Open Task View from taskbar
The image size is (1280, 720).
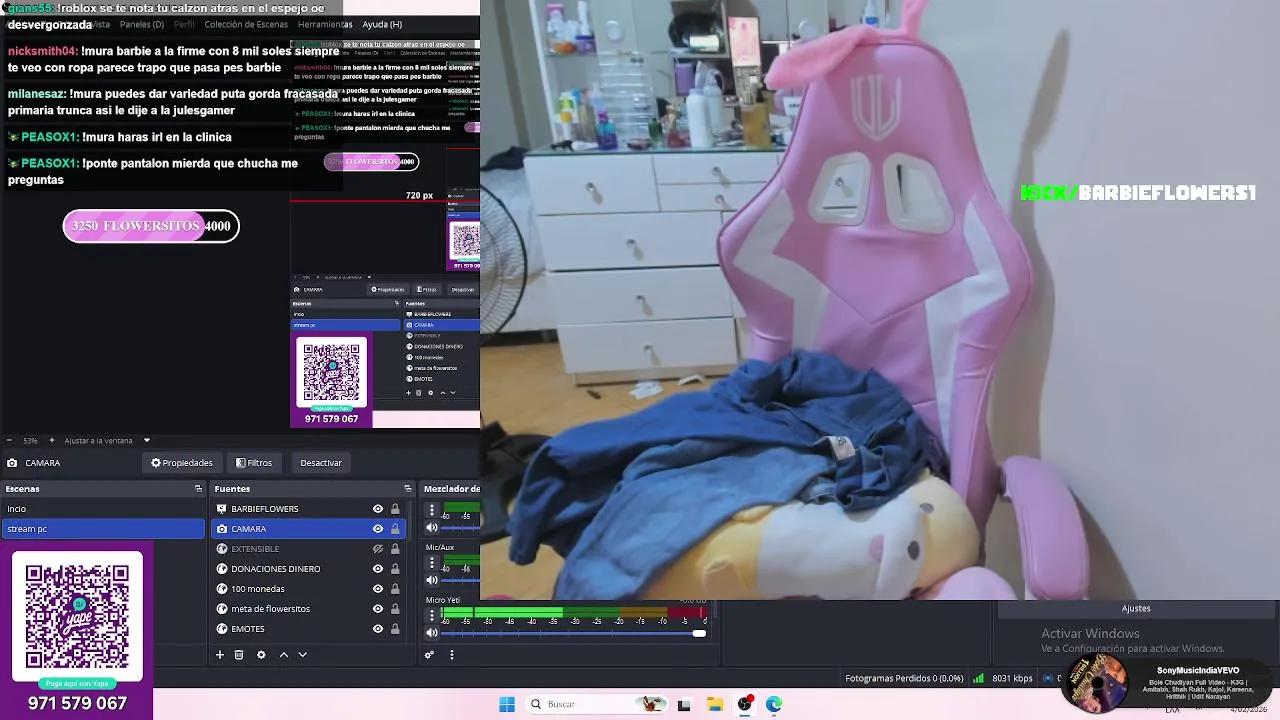pyautogui.click(x=684, y=704)
